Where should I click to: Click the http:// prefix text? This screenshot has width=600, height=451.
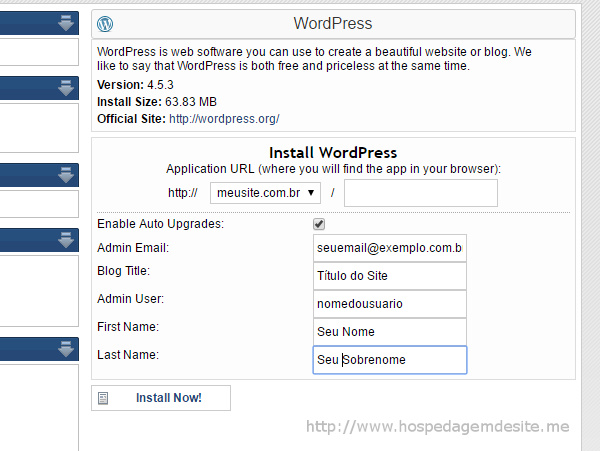183,193
